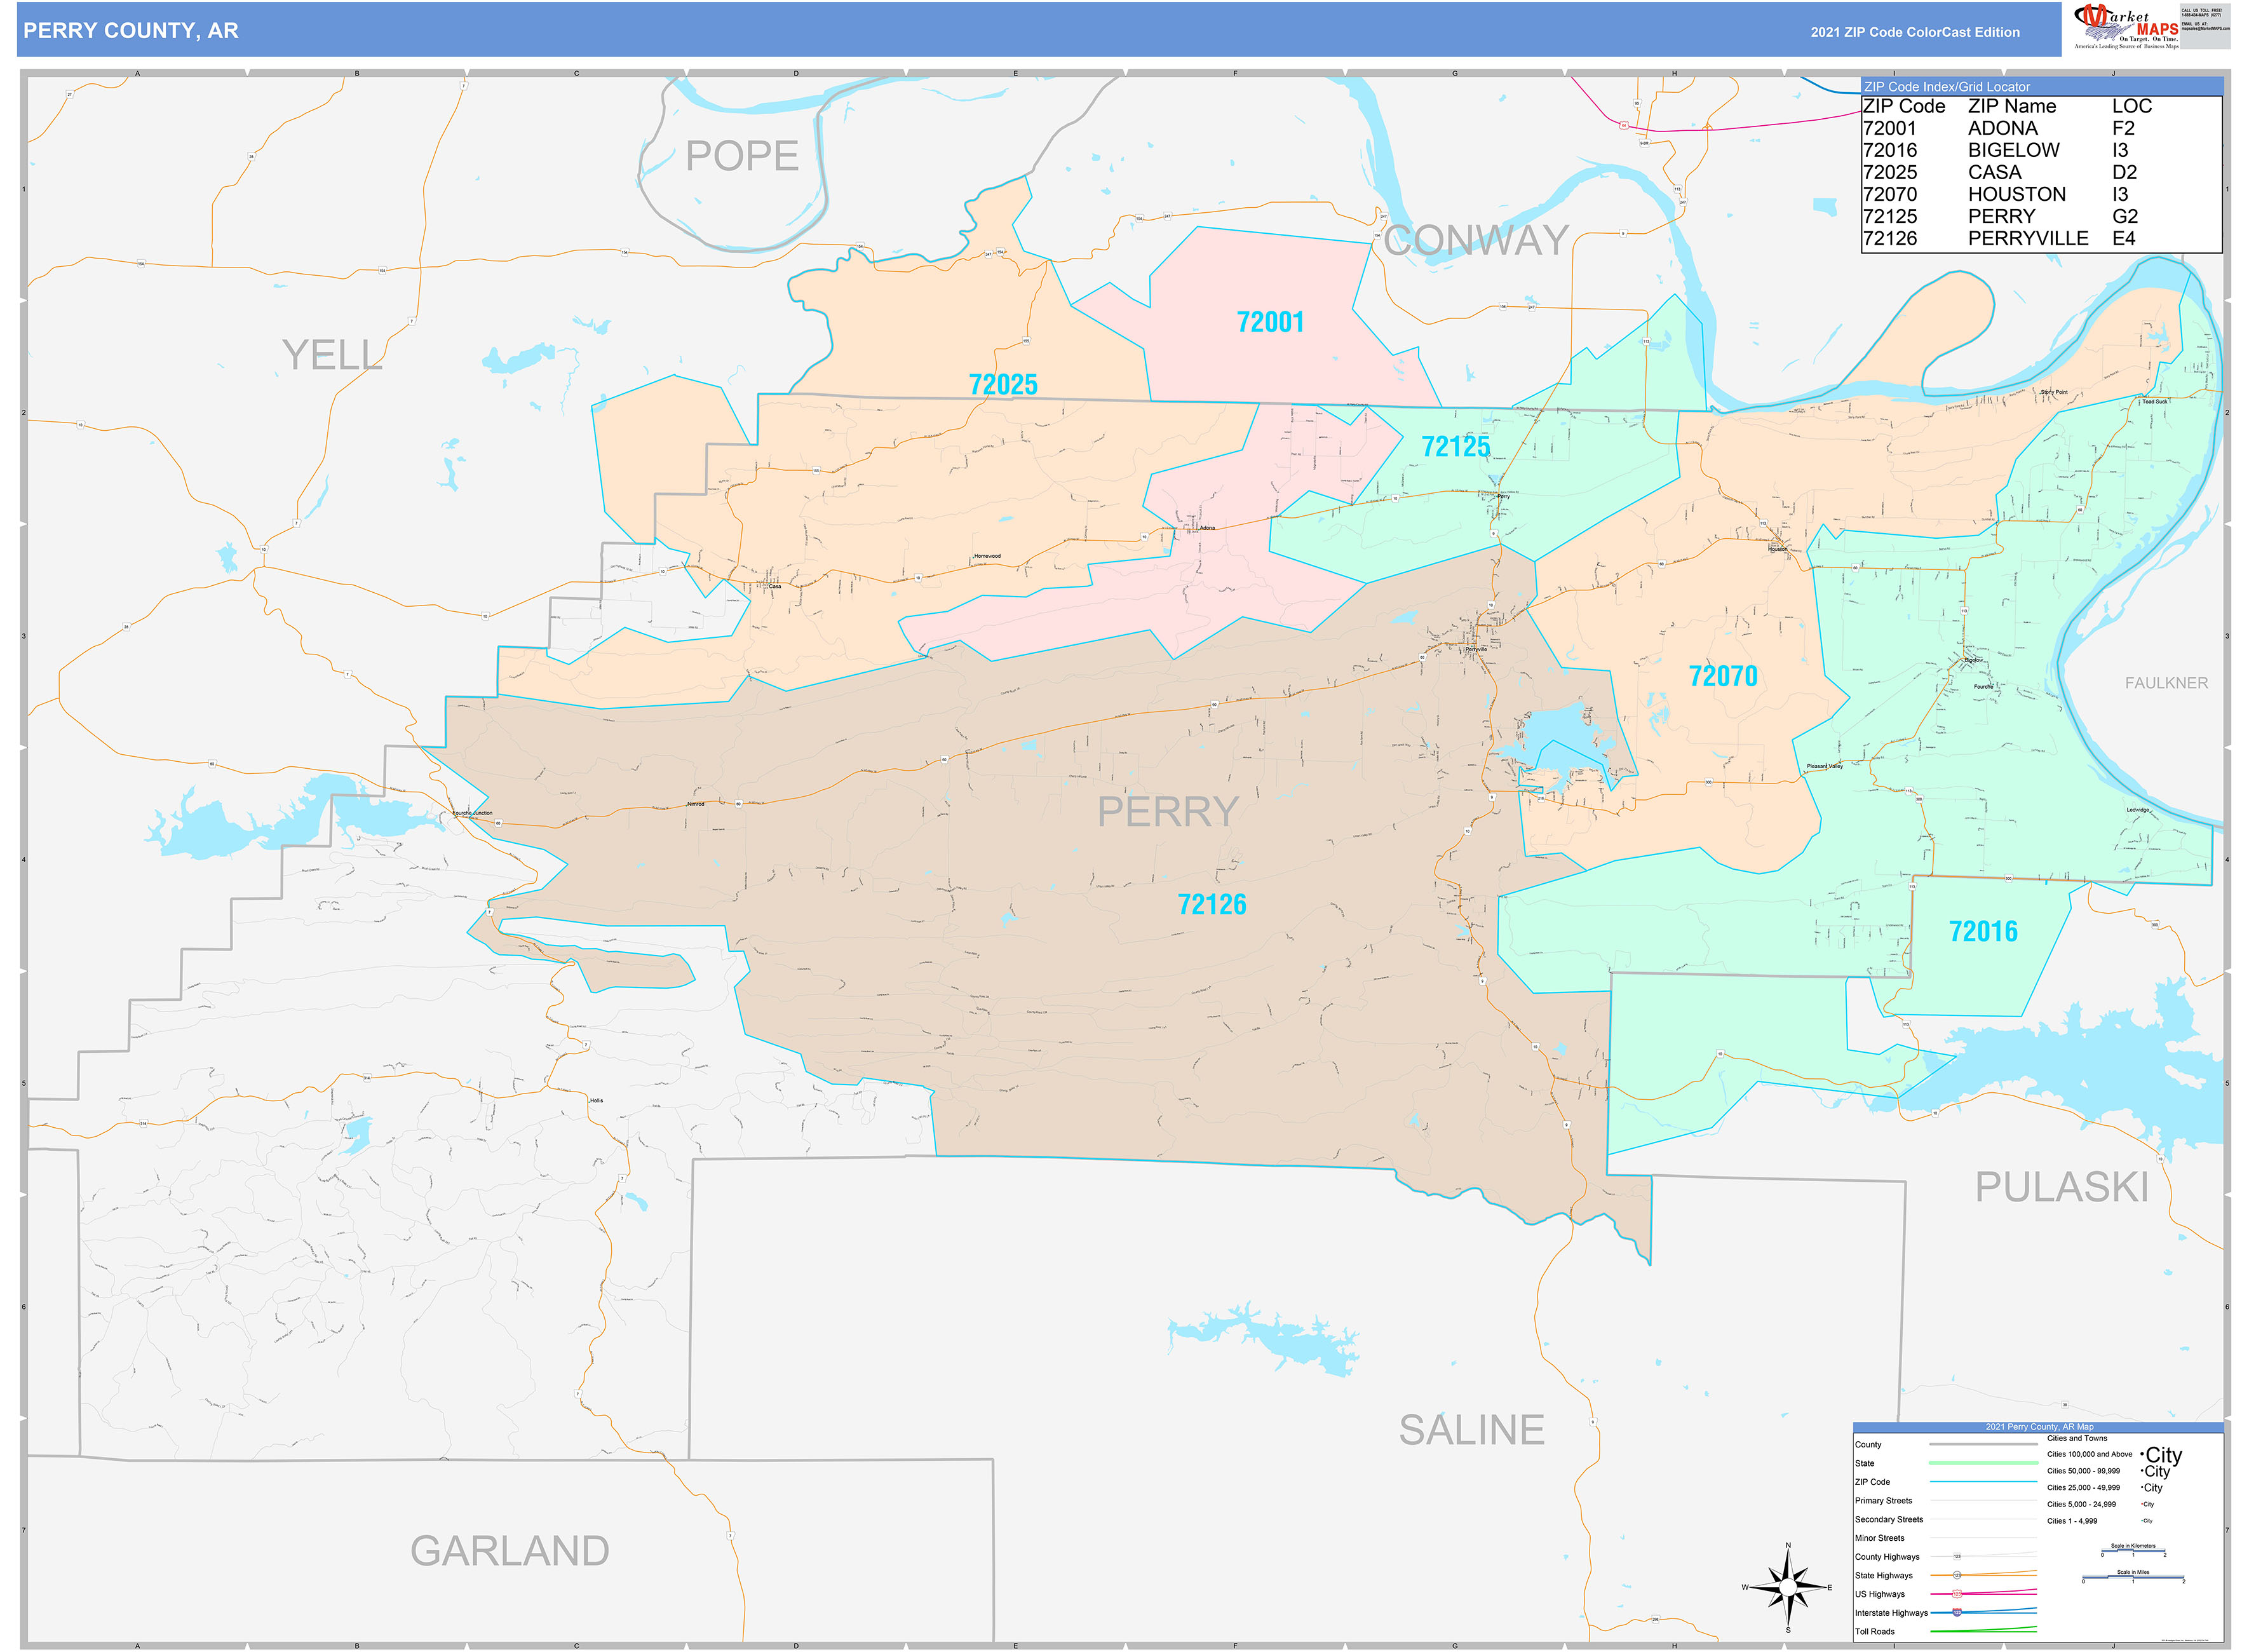This screenshot has height=1652, width=2242.
Task: Select the State Highways route marker icon
Action: point(1957,1575)
